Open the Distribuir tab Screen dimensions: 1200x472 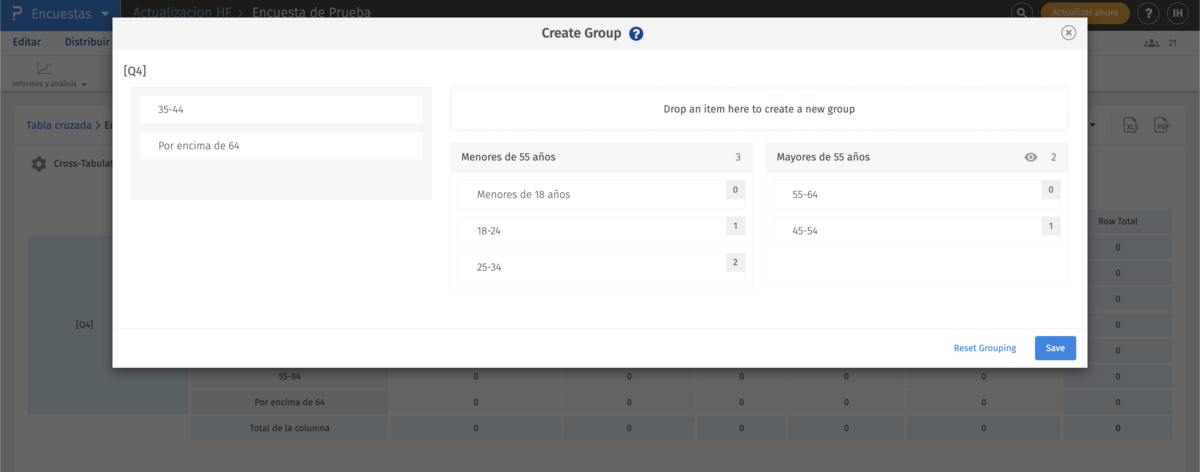(x=87, y=42)
